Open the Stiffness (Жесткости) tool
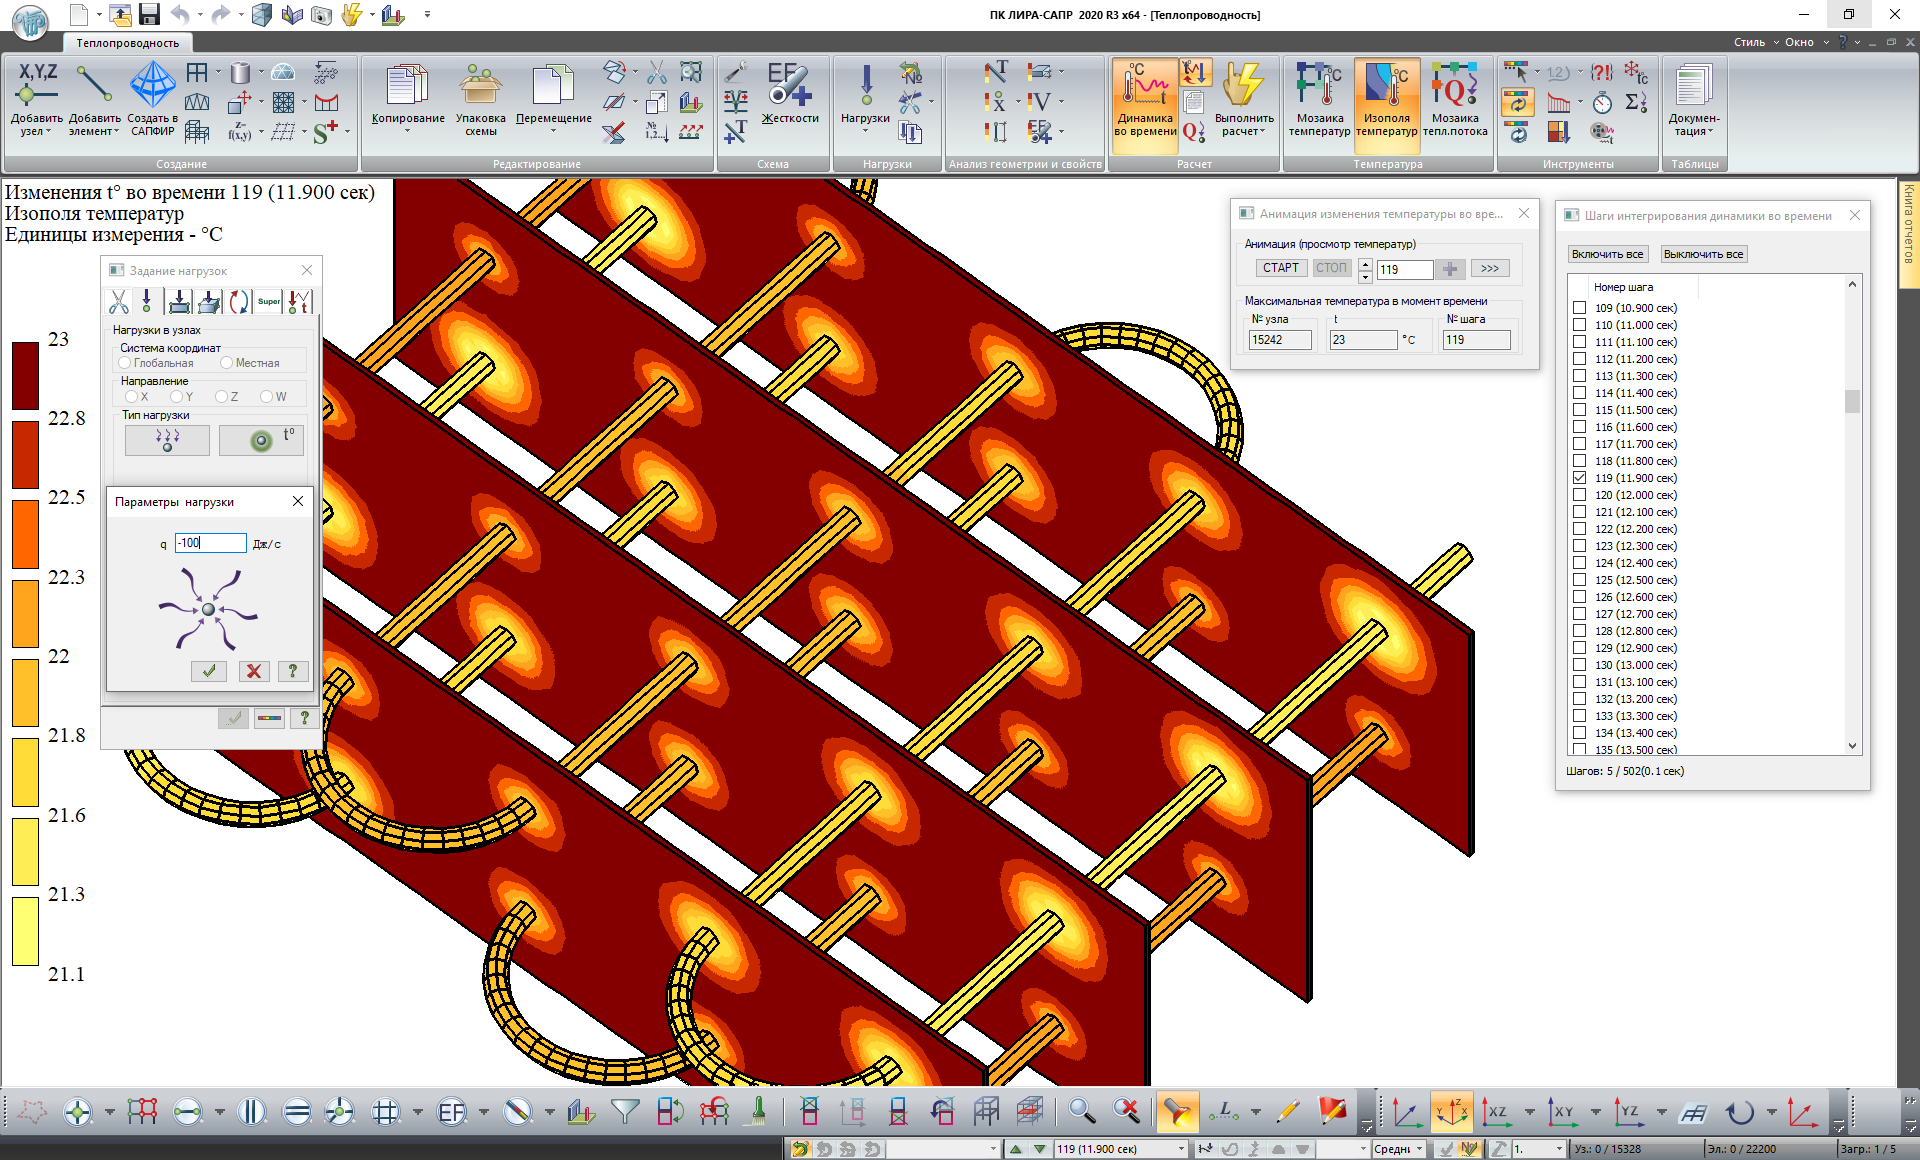Image resolution: width=1920 pixels, height=1160 pixels. tap(790, 90)
